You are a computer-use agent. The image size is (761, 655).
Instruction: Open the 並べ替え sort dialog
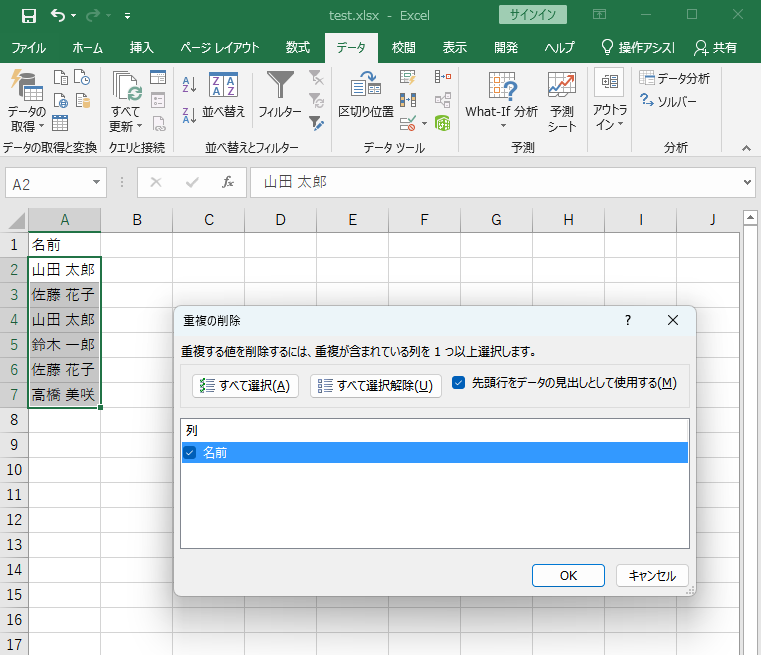[223, 96]
